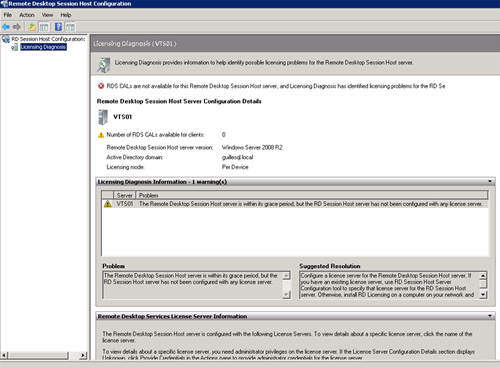Toggle the Show/Hide Action Pane toolbar icon
Image resolution: width=500 pixels, height=367 pixels.
tap(70, 27)
